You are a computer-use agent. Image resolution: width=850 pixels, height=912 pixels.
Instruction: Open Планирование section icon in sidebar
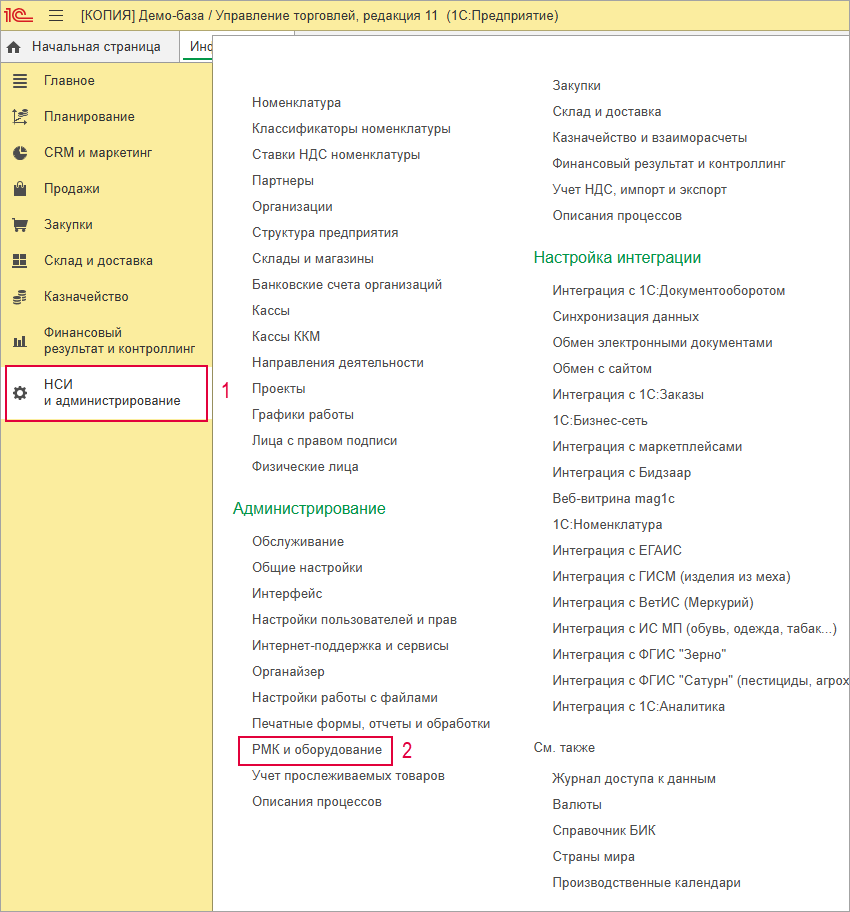coord(19,117)
